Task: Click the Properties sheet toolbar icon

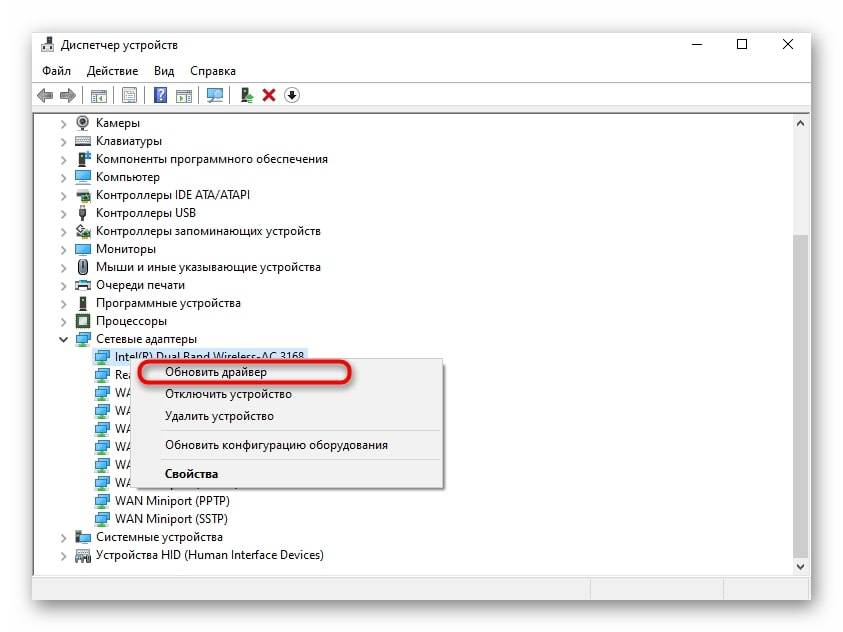Action: 129,95
